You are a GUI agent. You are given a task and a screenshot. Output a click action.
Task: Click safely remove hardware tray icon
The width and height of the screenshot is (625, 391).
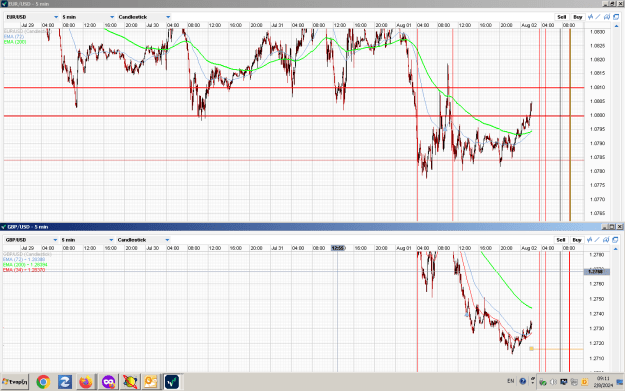[x=543, y=382]
